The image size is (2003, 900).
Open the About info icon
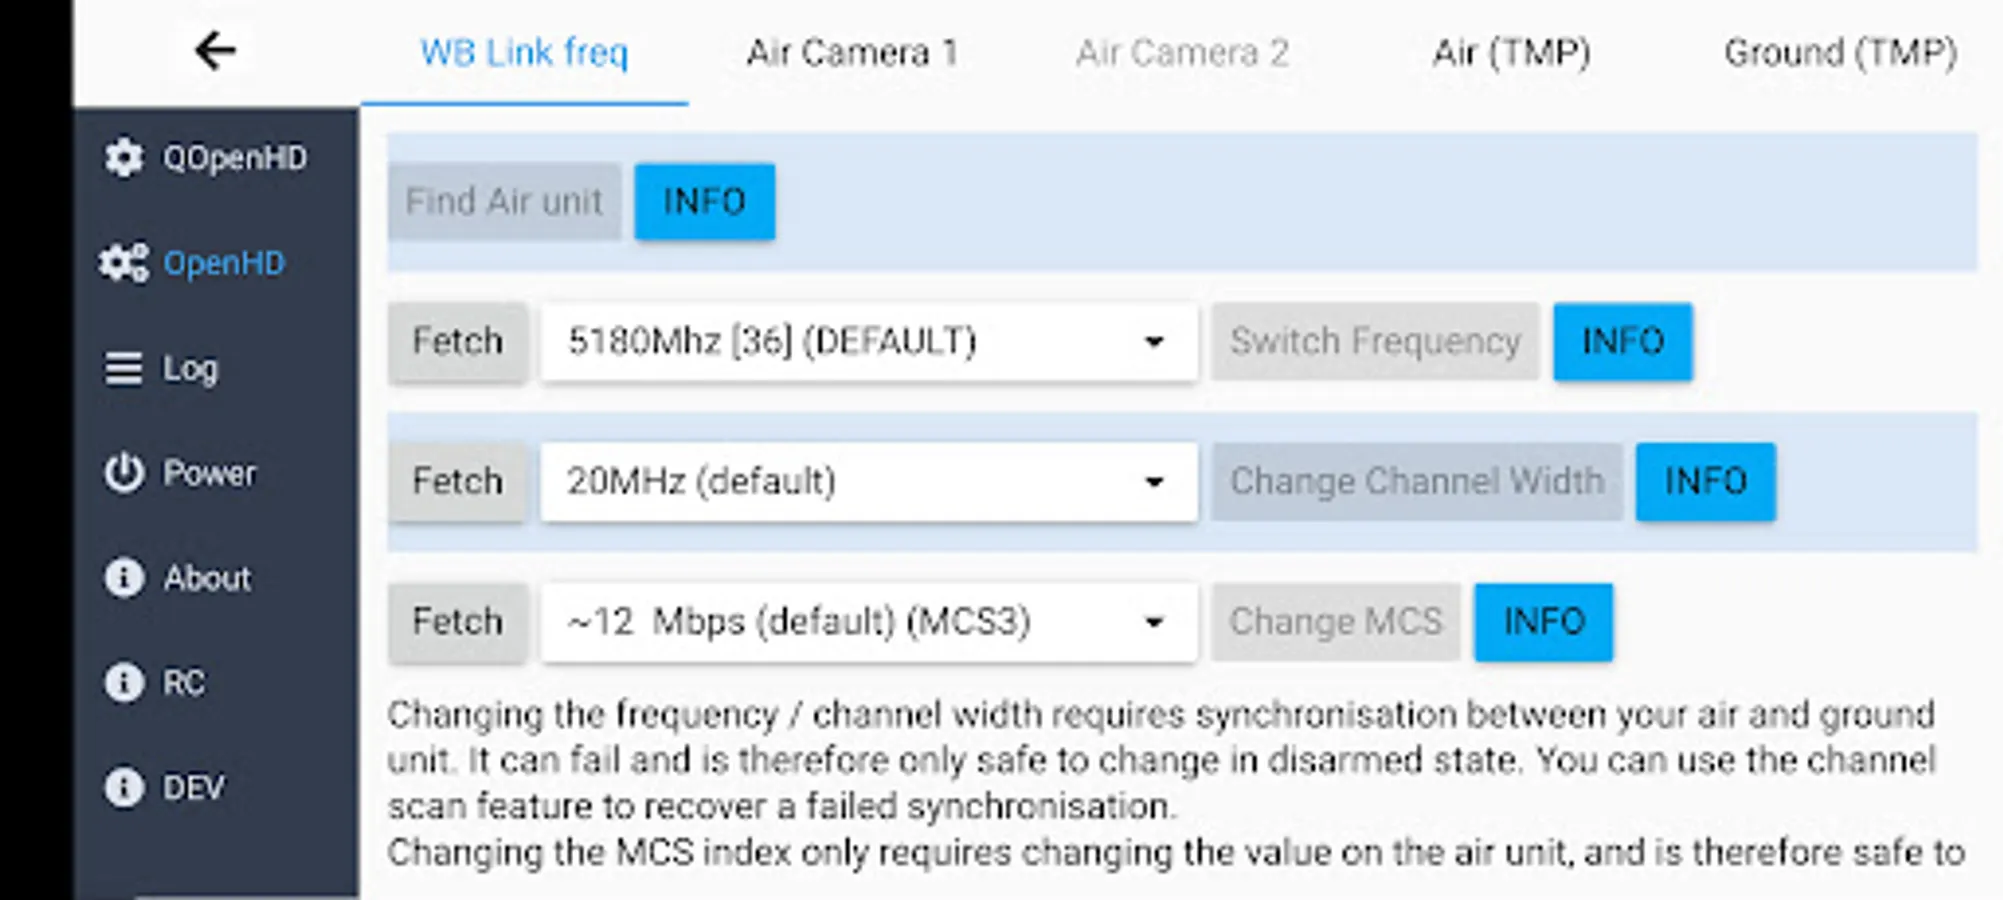point(124,578)
